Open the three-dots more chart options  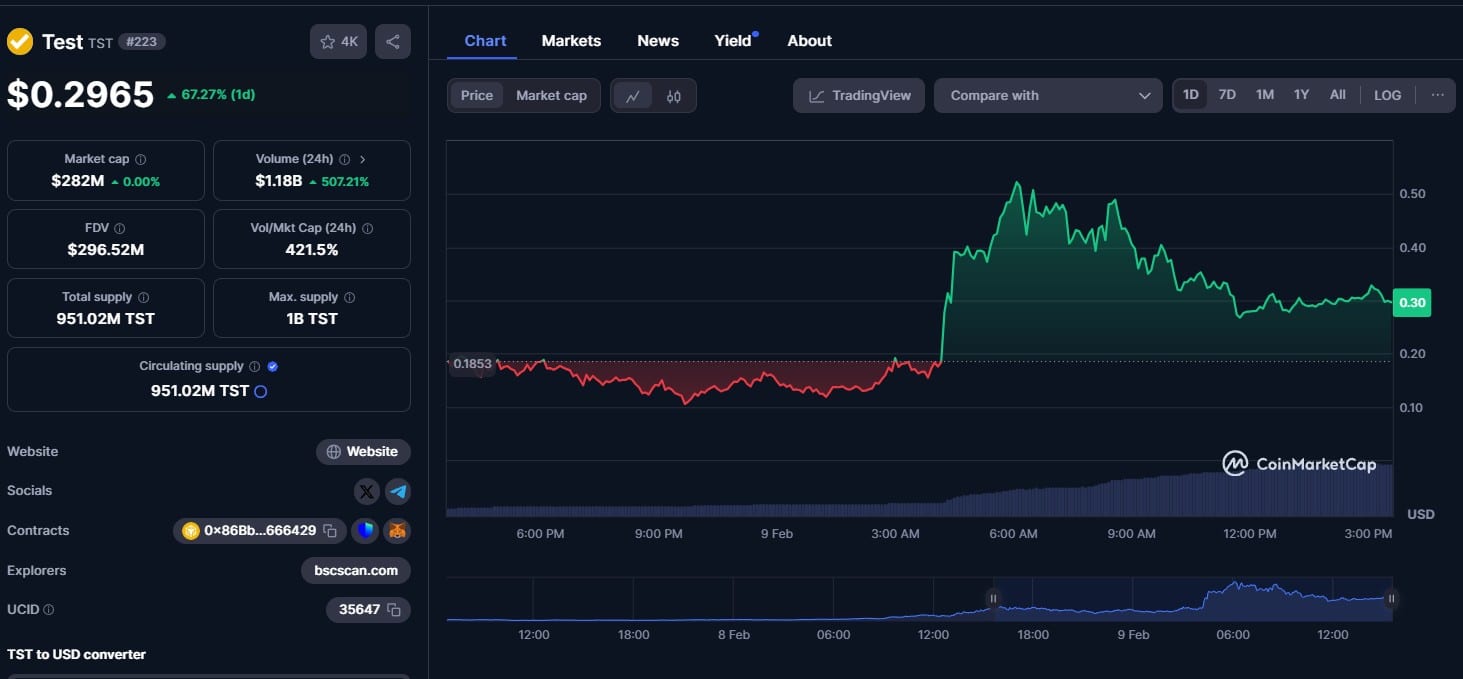point(1438,95)
